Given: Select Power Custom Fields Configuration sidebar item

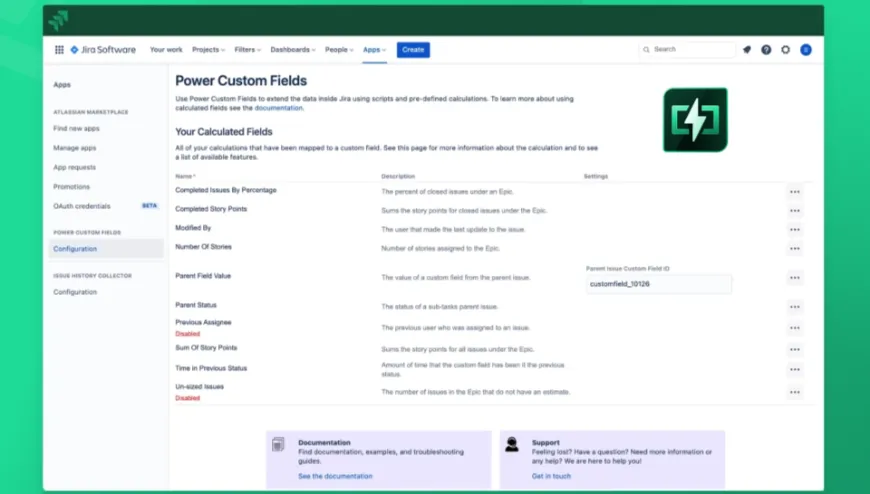Looking at the screenshot, I should click(105, 249).
